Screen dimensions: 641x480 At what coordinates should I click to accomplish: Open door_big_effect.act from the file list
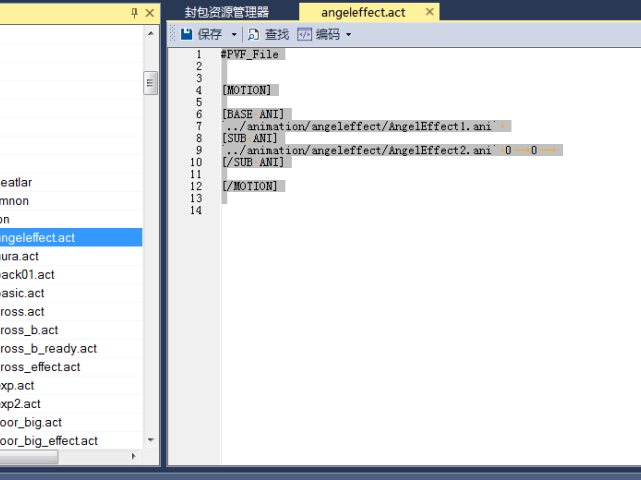pos(48,440)
